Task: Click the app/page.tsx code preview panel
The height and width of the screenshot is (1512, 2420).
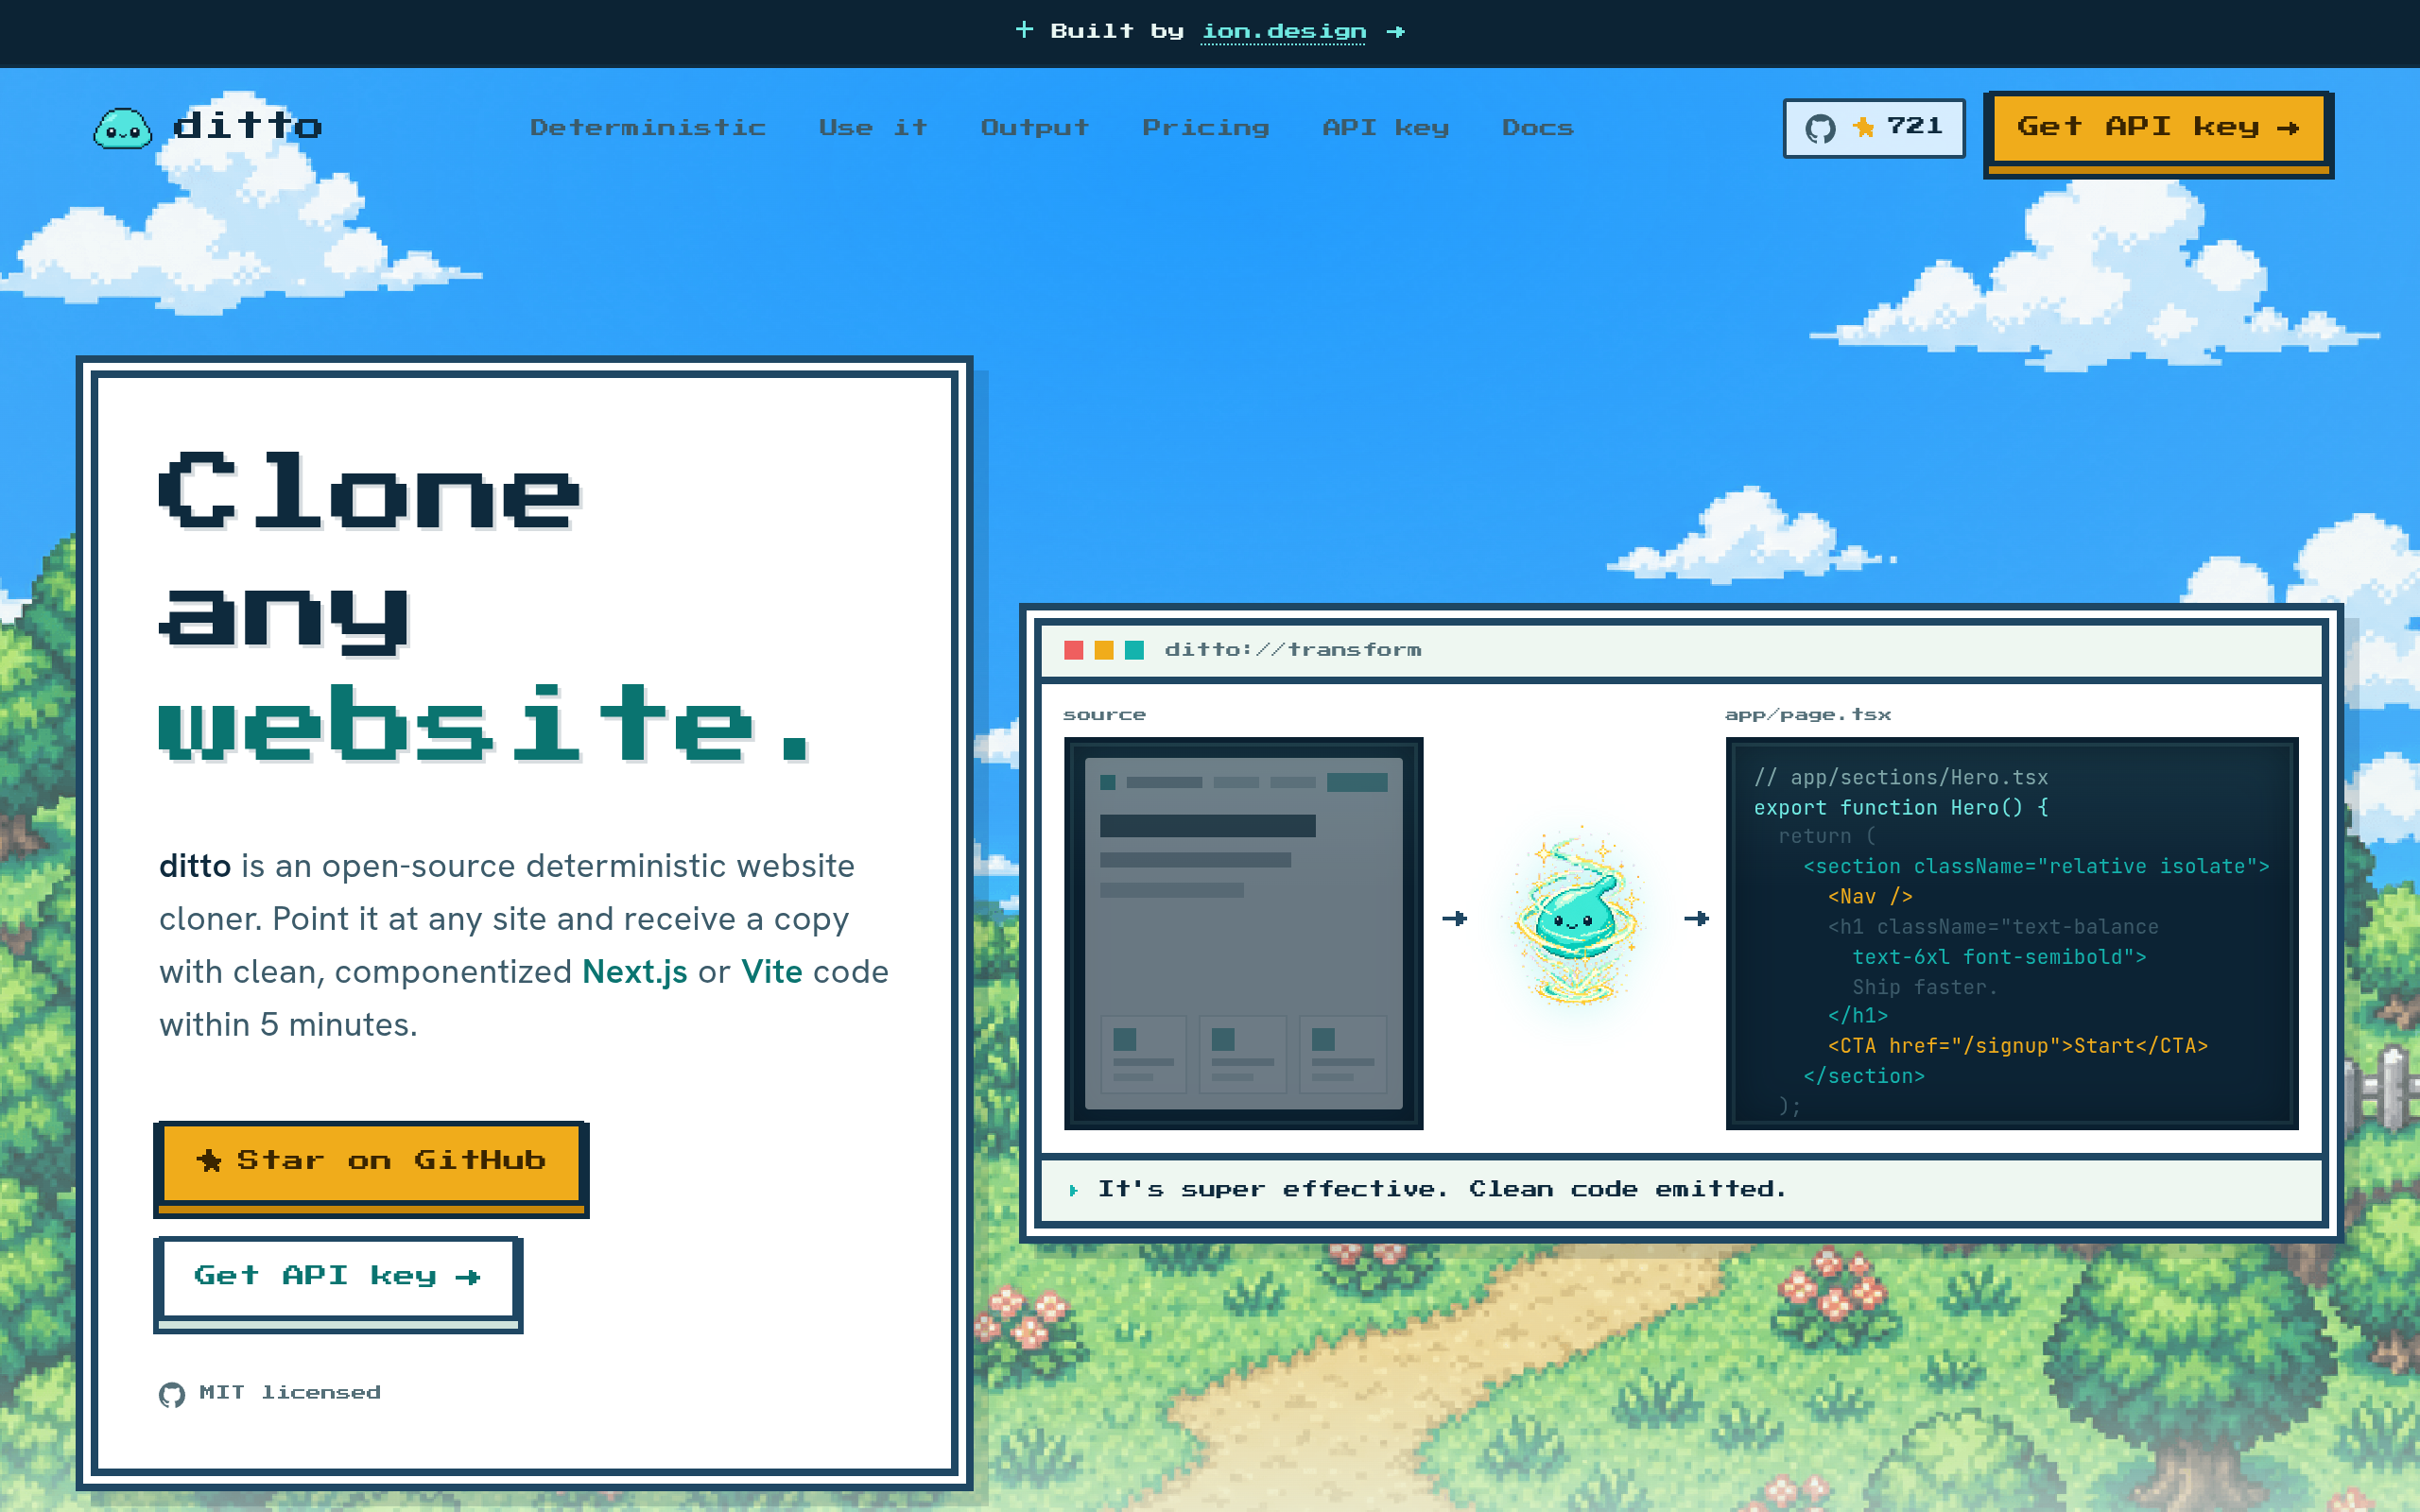Action: point(2011,933)
